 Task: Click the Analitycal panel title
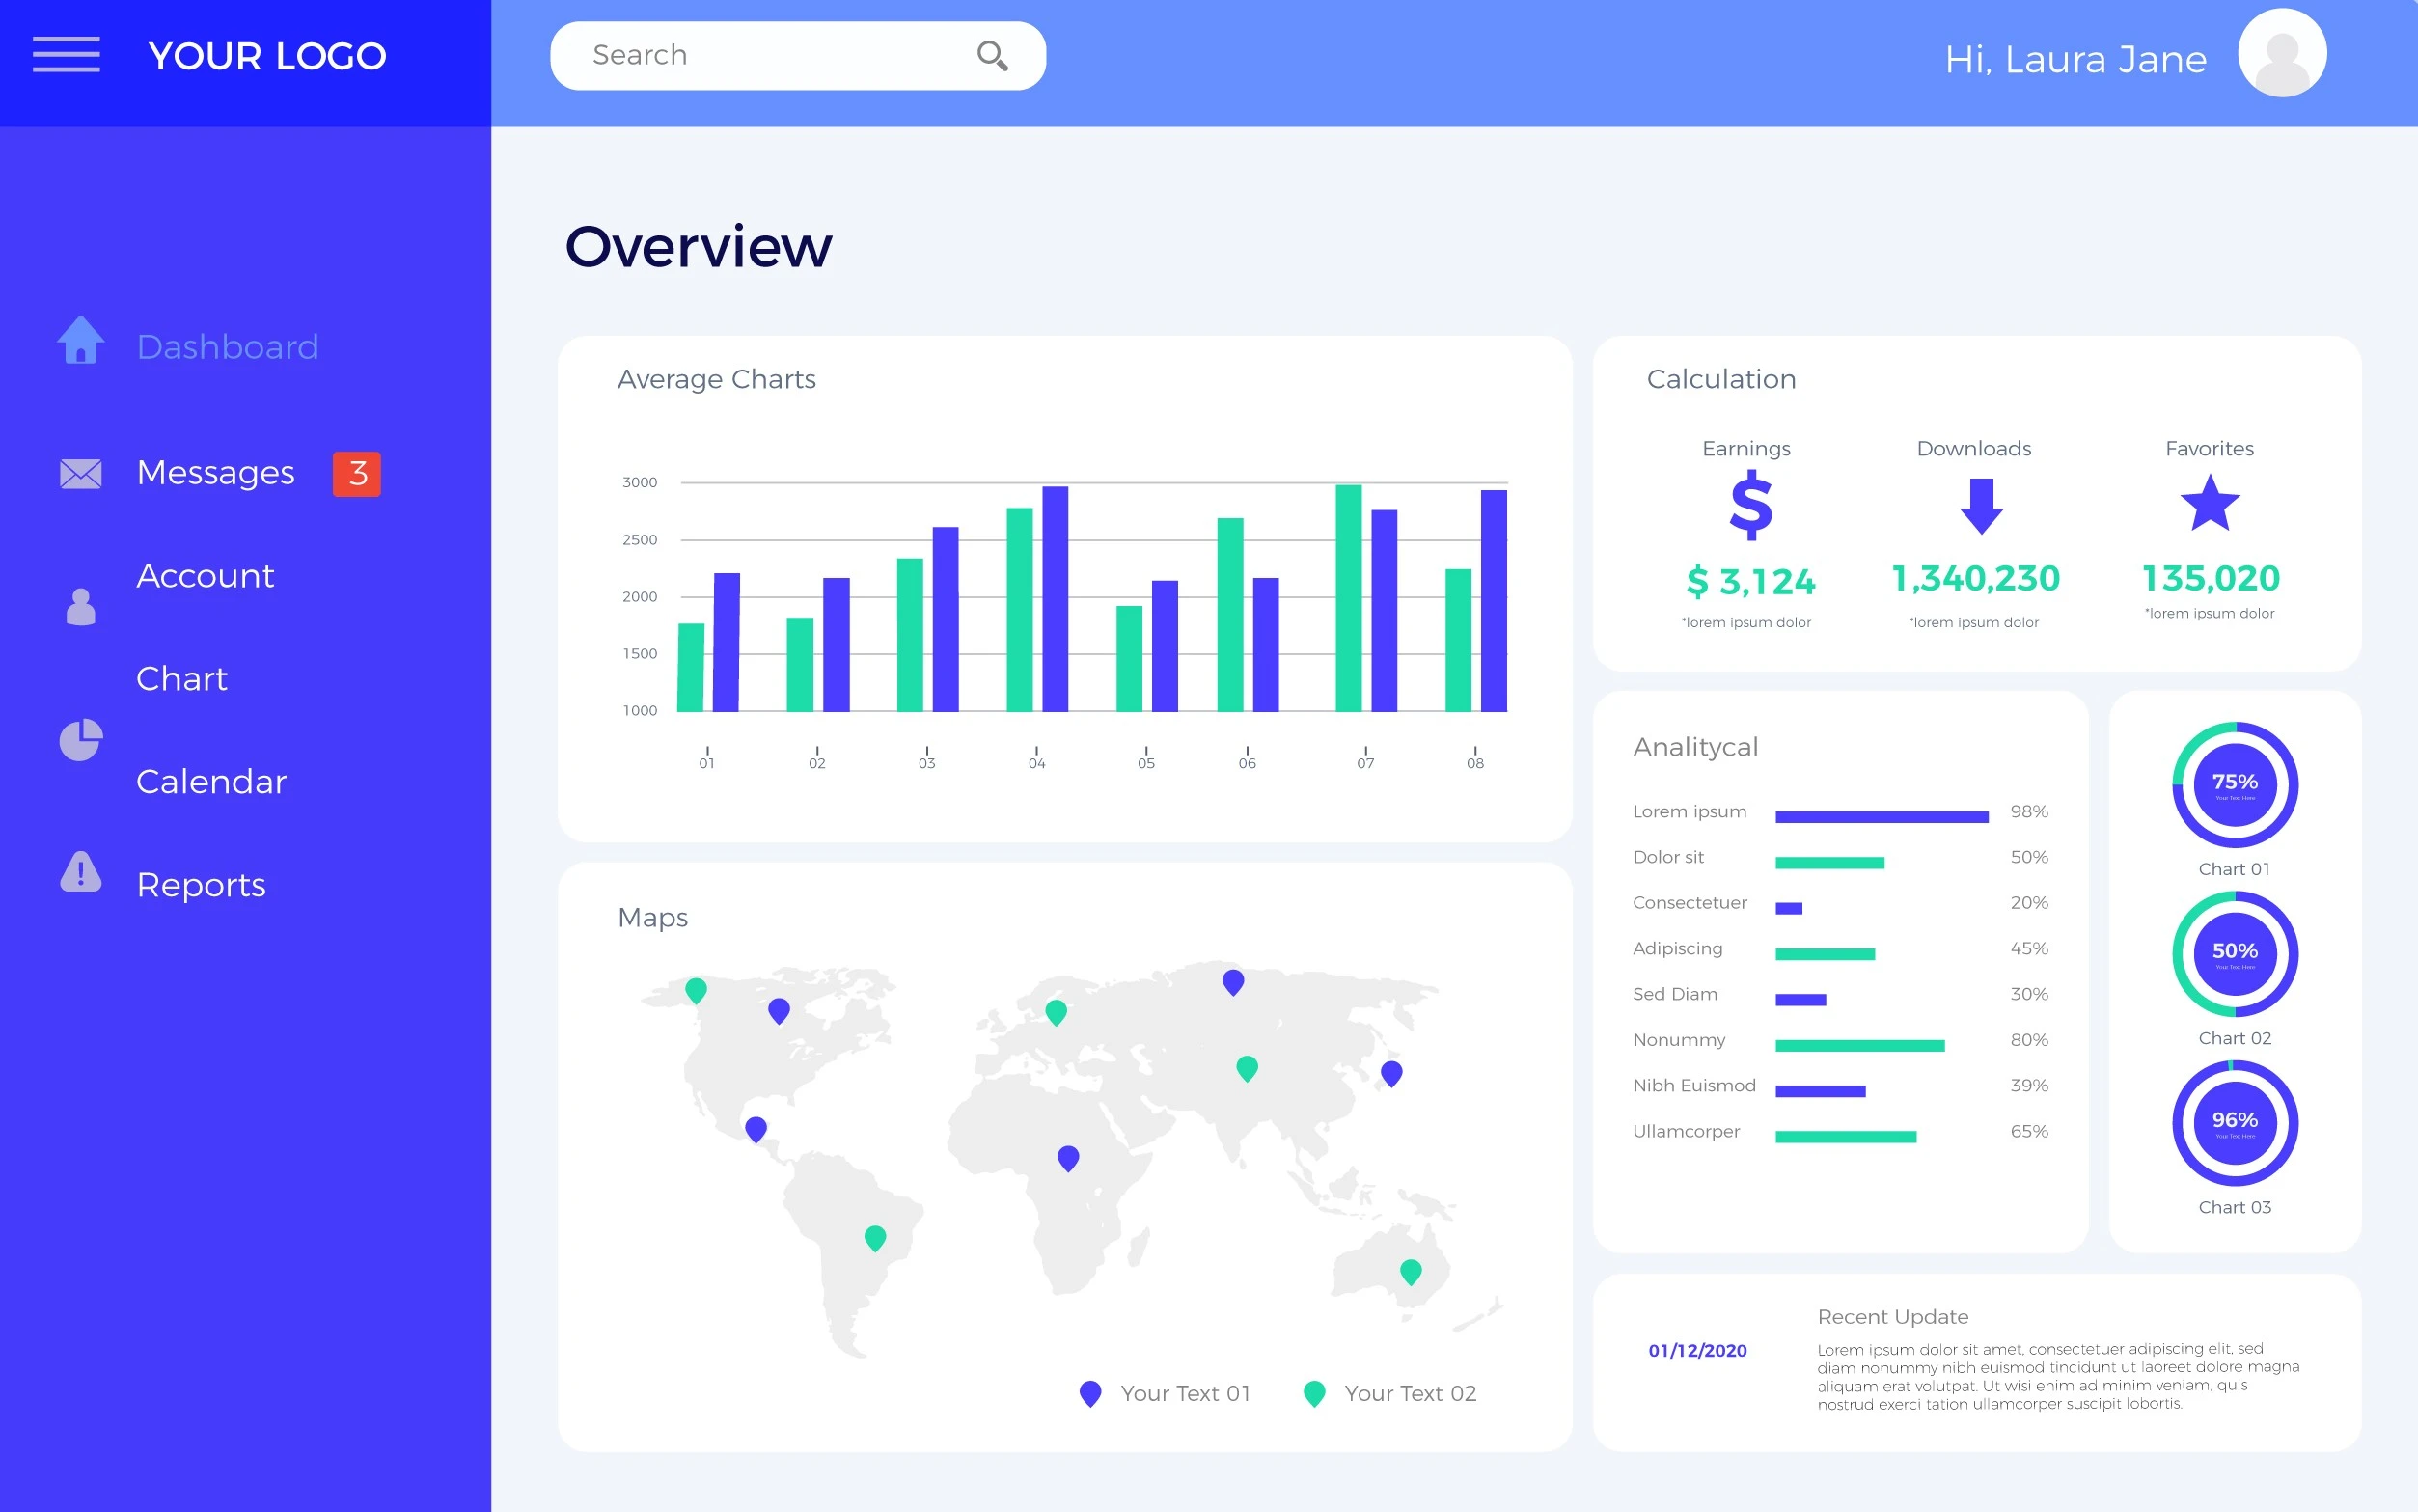click(1695, 748)
